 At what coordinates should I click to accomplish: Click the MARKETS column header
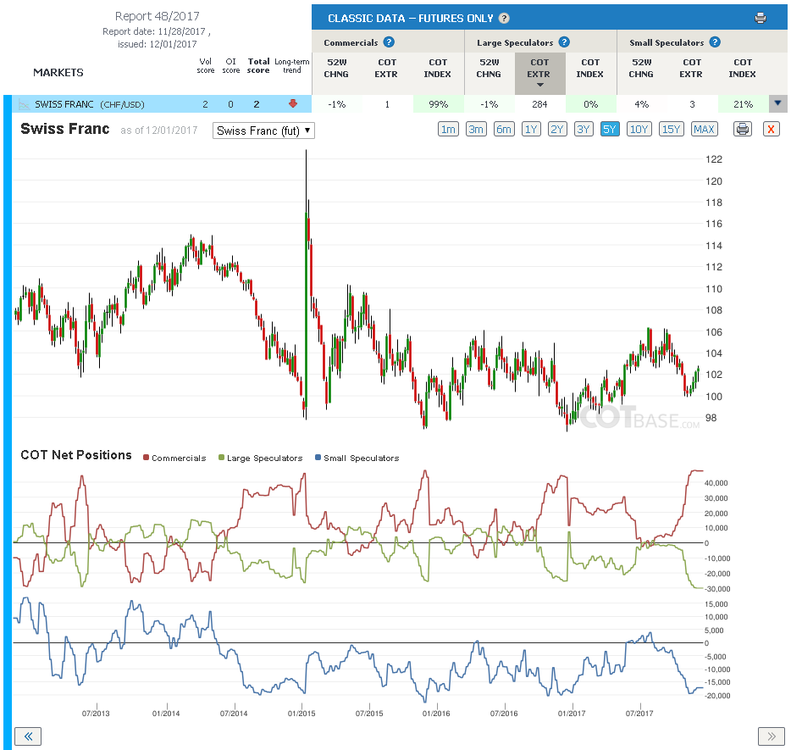tap(58, 73)
